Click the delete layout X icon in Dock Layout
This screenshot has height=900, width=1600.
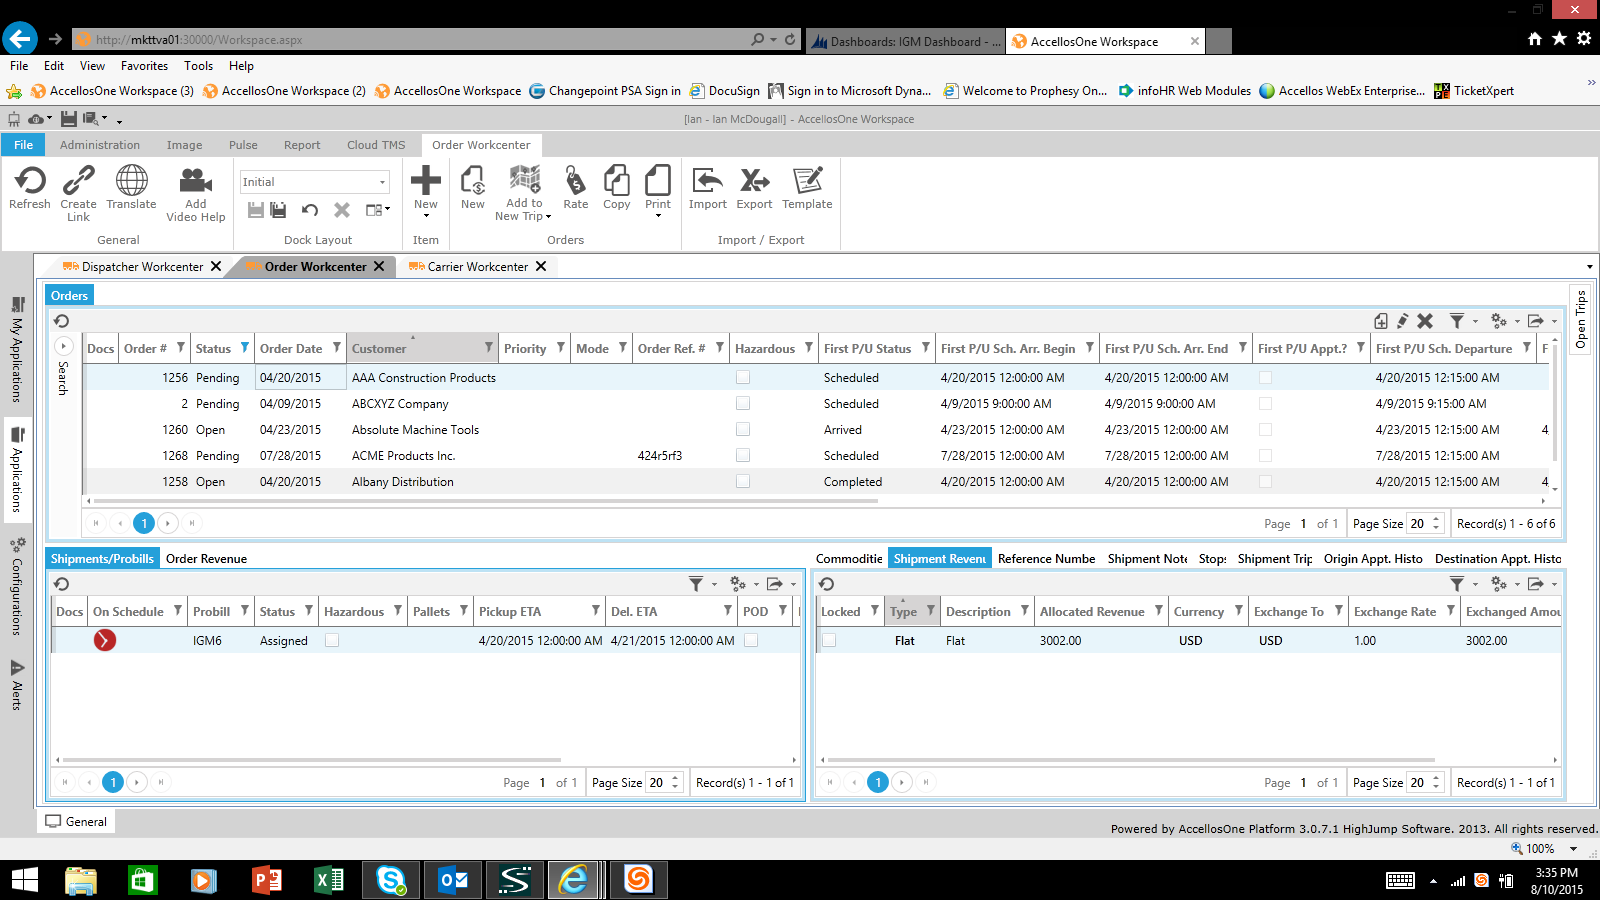pos(342,210)
